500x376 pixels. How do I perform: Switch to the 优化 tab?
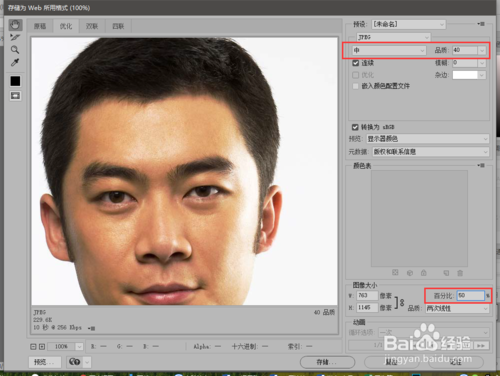pos(66,26)
